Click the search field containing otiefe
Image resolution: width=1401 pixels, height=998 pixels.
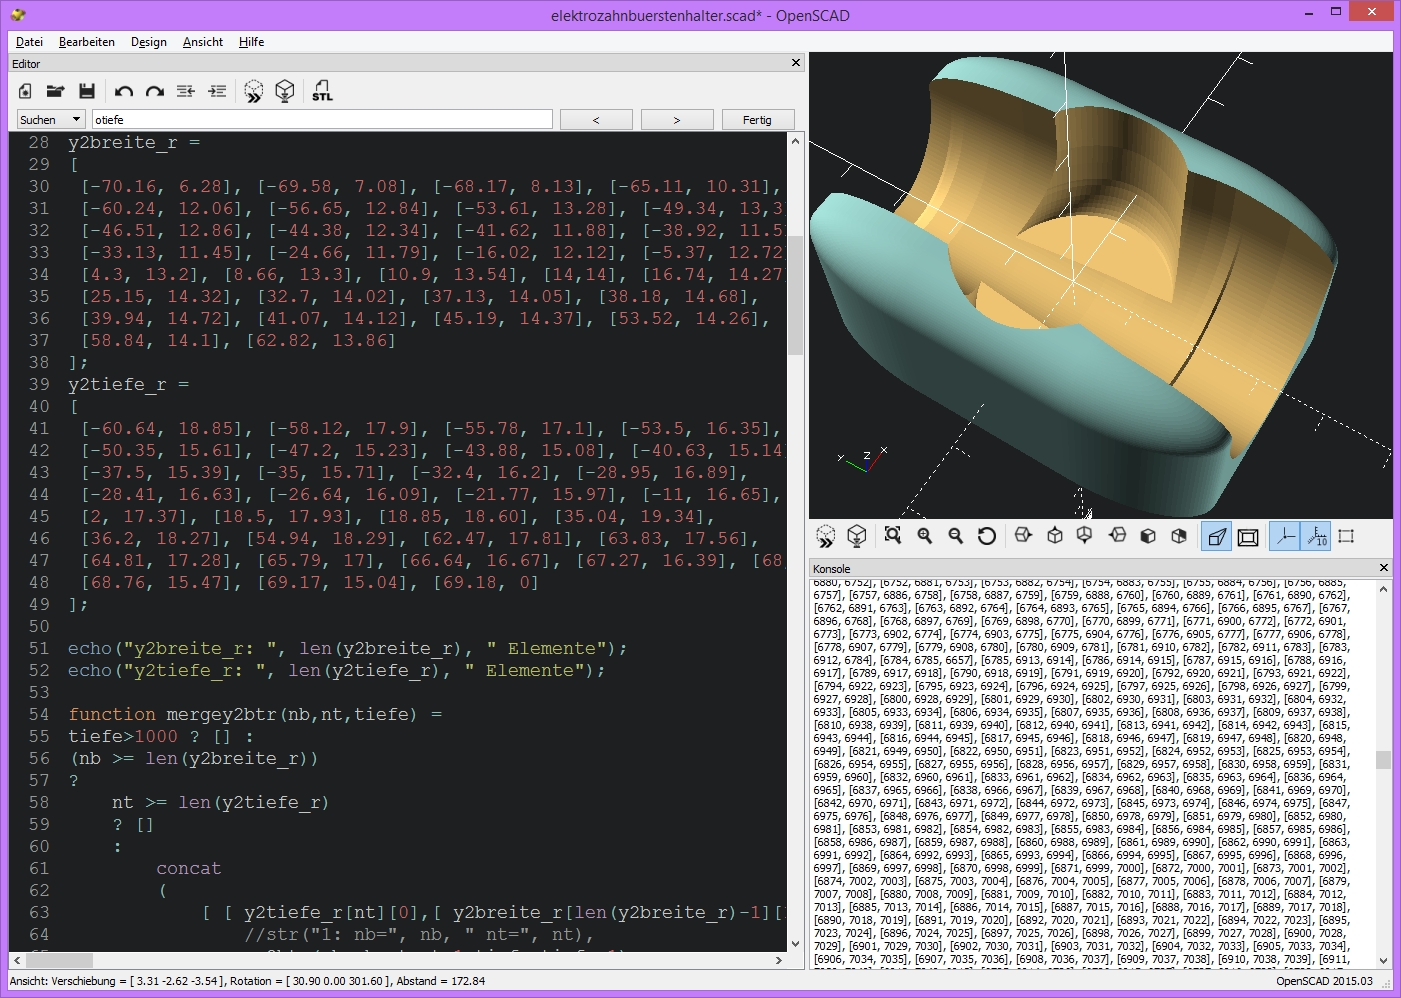[x=322, y=120]
